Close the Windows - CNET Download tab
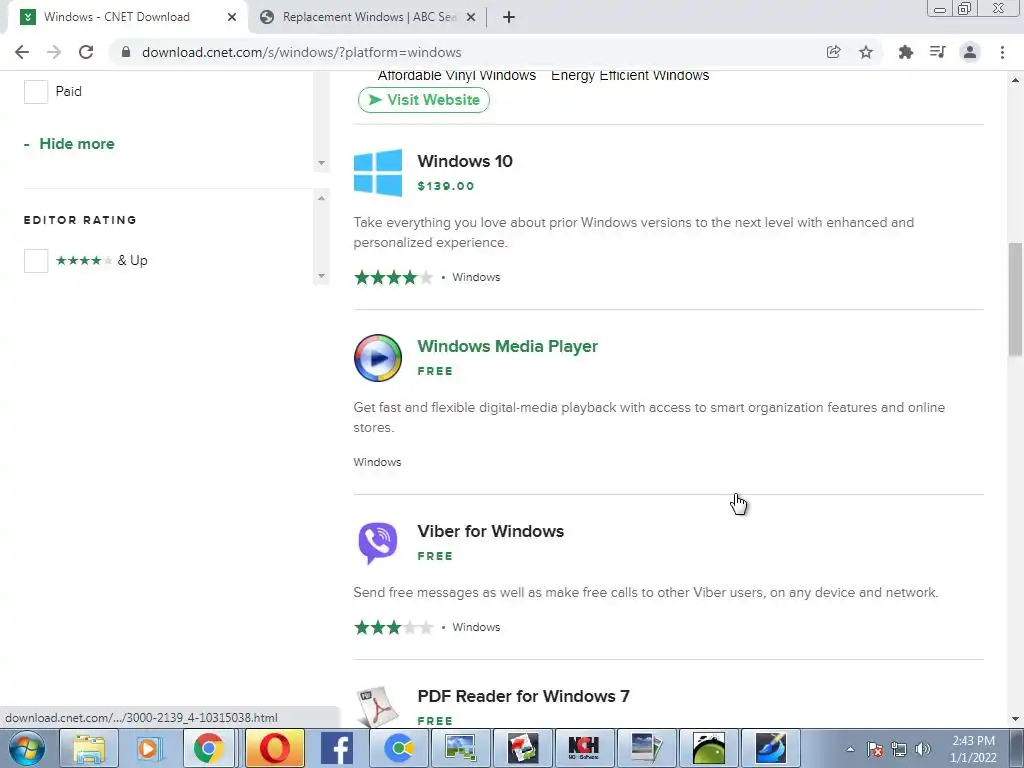The image size is (1024, 768). tap(232, 17)
